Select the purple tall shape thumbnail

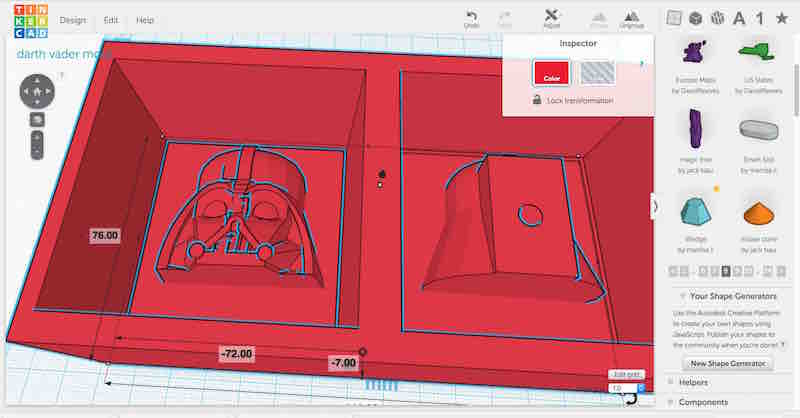pyautogui.click(x=695, y=129)
